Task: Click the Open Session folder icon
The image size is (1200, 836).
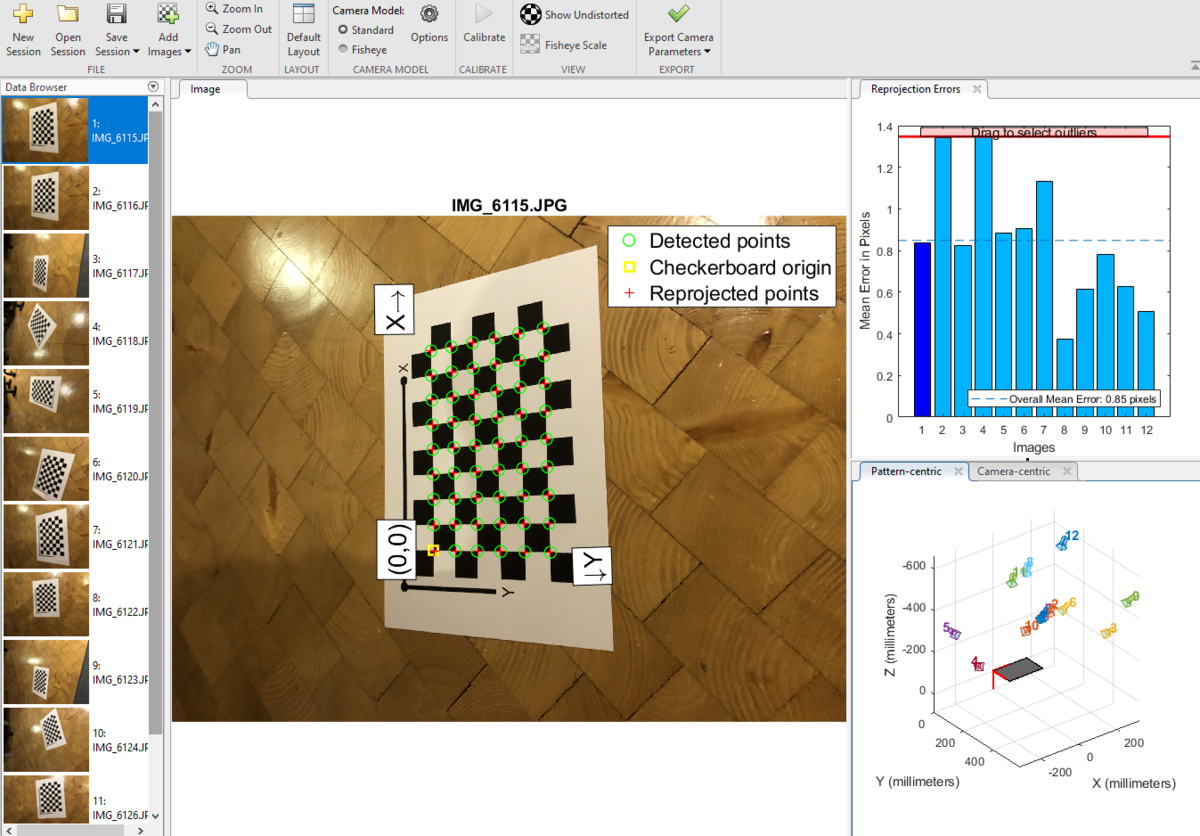Action: point(68,15)
